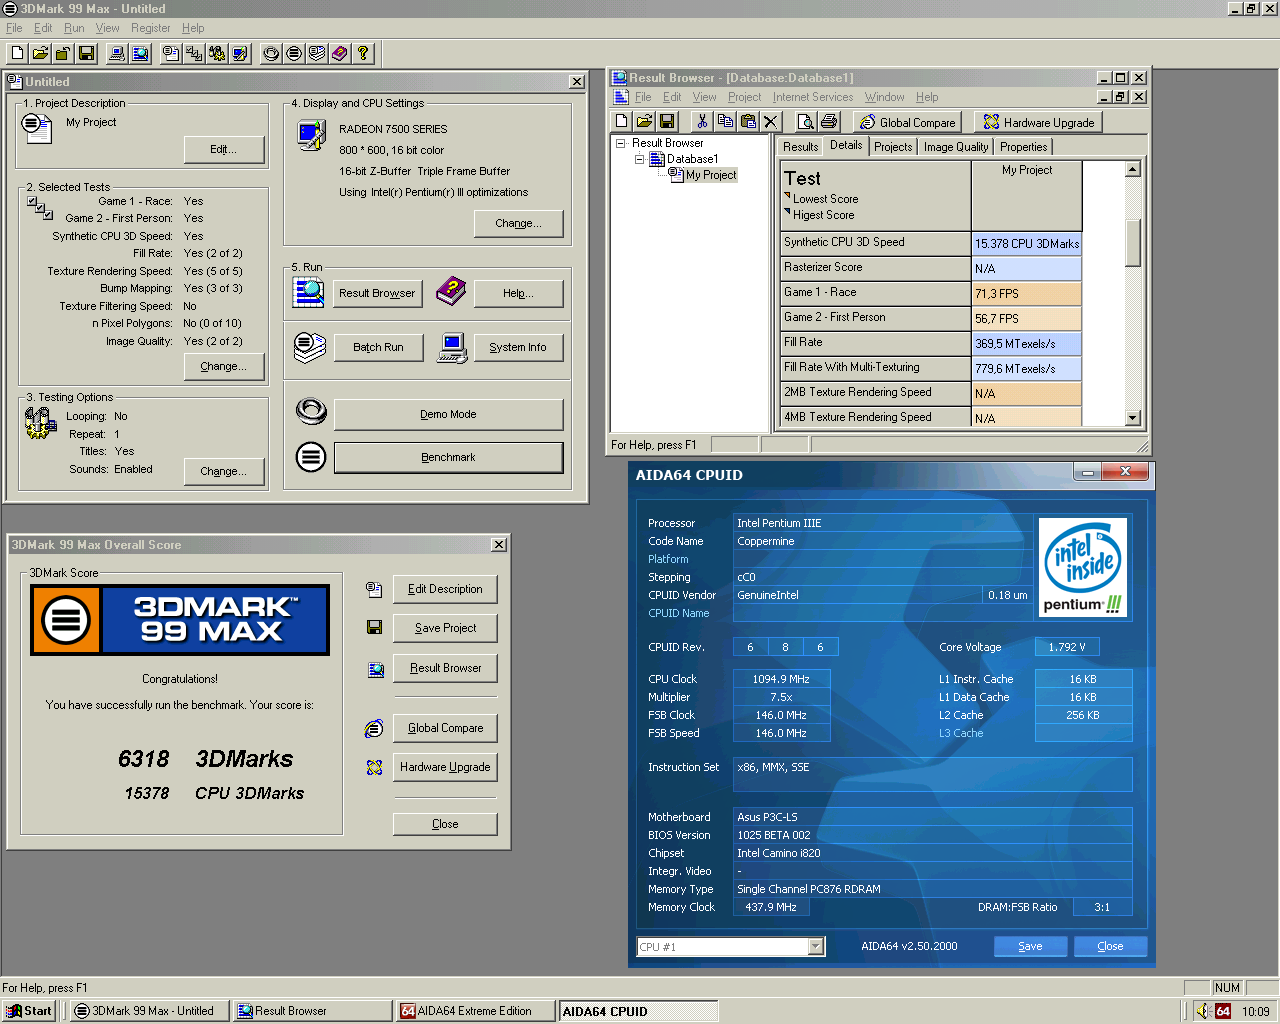Click the New project icon in 3DMark toolbar

pos(18,53)
